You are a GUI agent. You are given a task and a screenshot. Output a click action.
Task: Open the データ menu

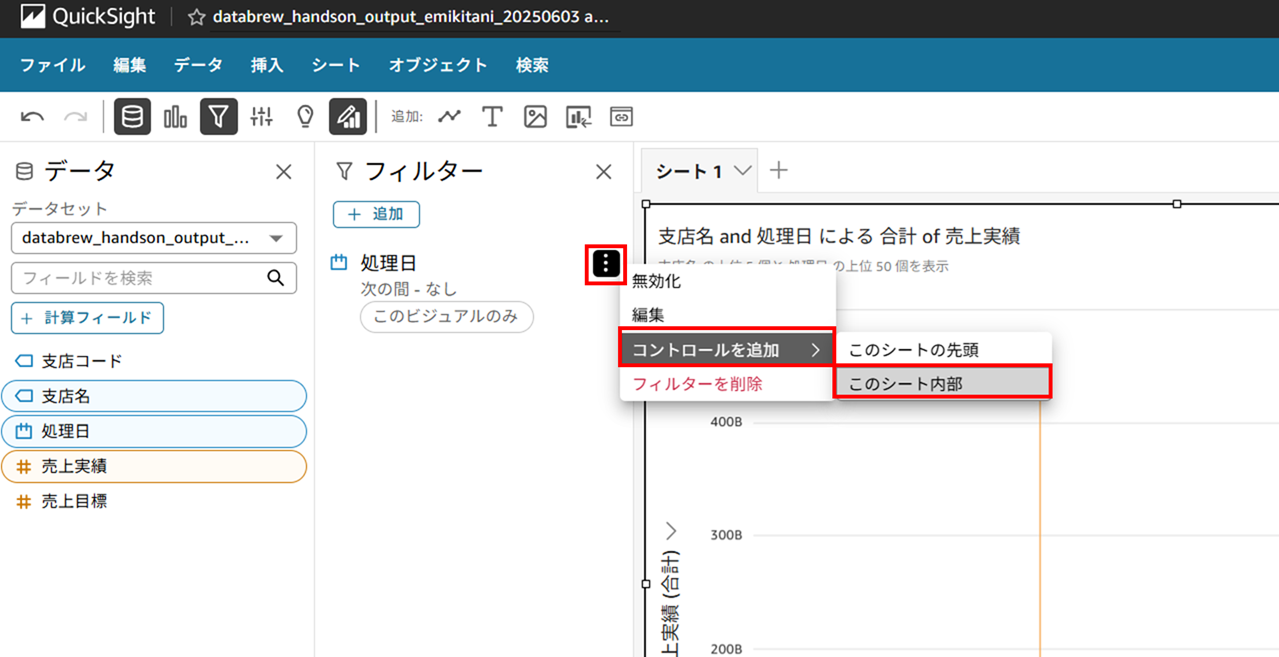pos(198,65)
